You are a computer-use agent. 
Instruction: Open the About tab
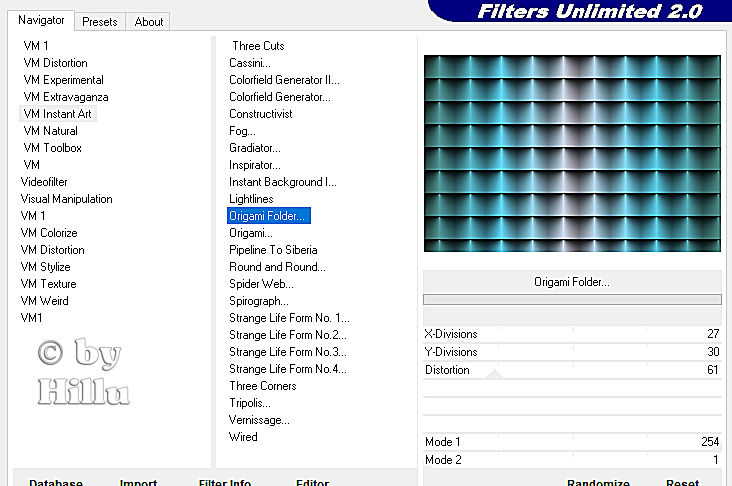[x=148, y=22]
